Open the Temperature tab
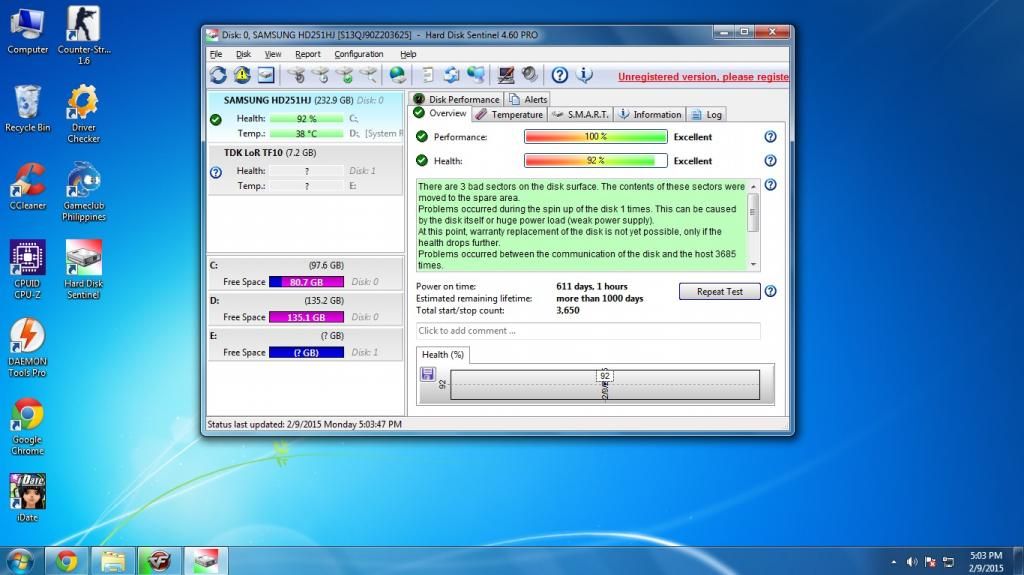Viewport: 1024px width, 575px height. 509,114
